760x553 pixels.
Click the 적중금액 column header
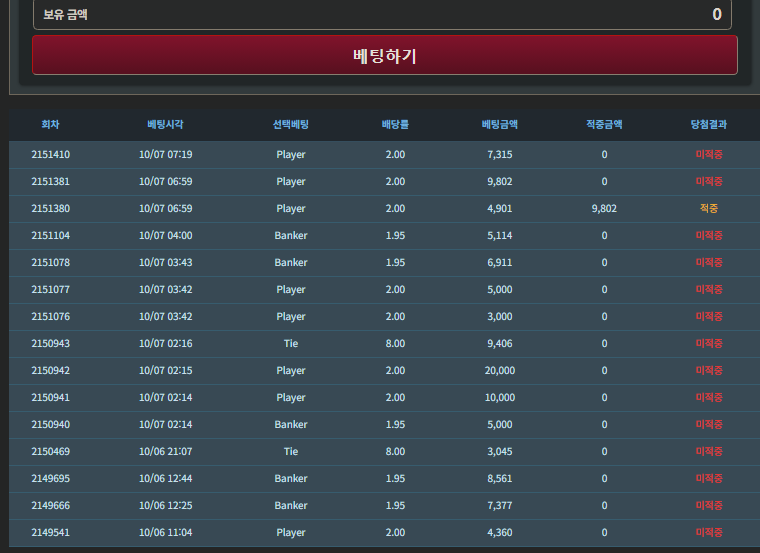(604, 125)
